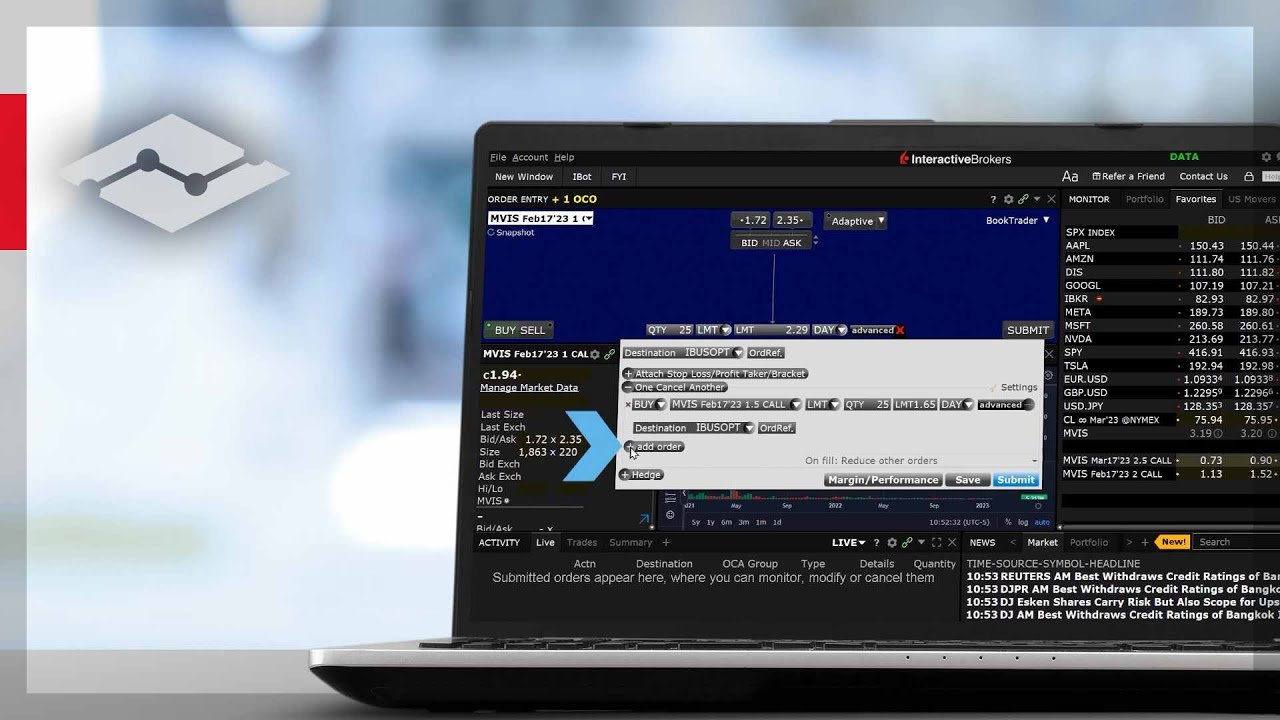Switch to Portfolio tab in Monitor

coord(1145,199)
